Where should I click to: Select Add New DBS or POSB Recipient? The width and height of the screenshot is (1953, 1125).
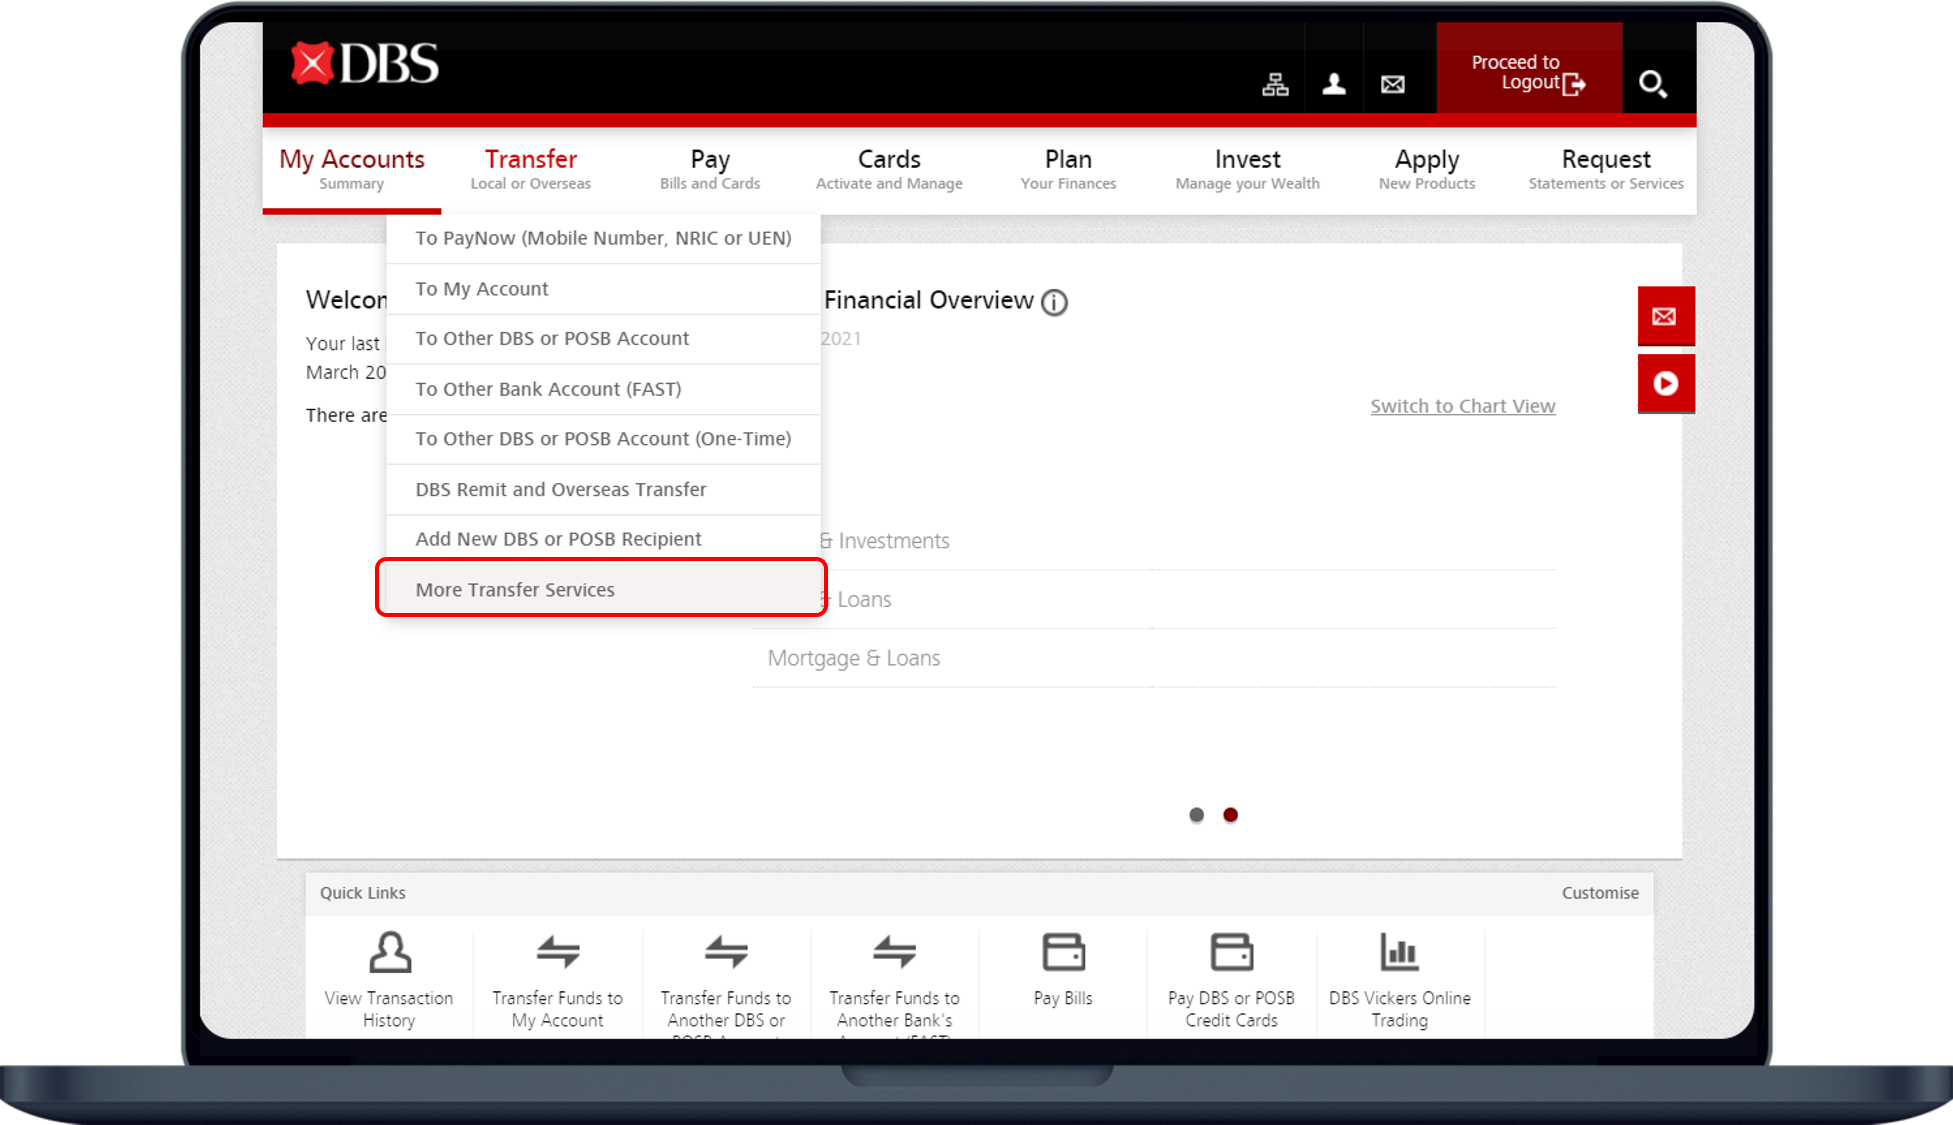point(603,539)
